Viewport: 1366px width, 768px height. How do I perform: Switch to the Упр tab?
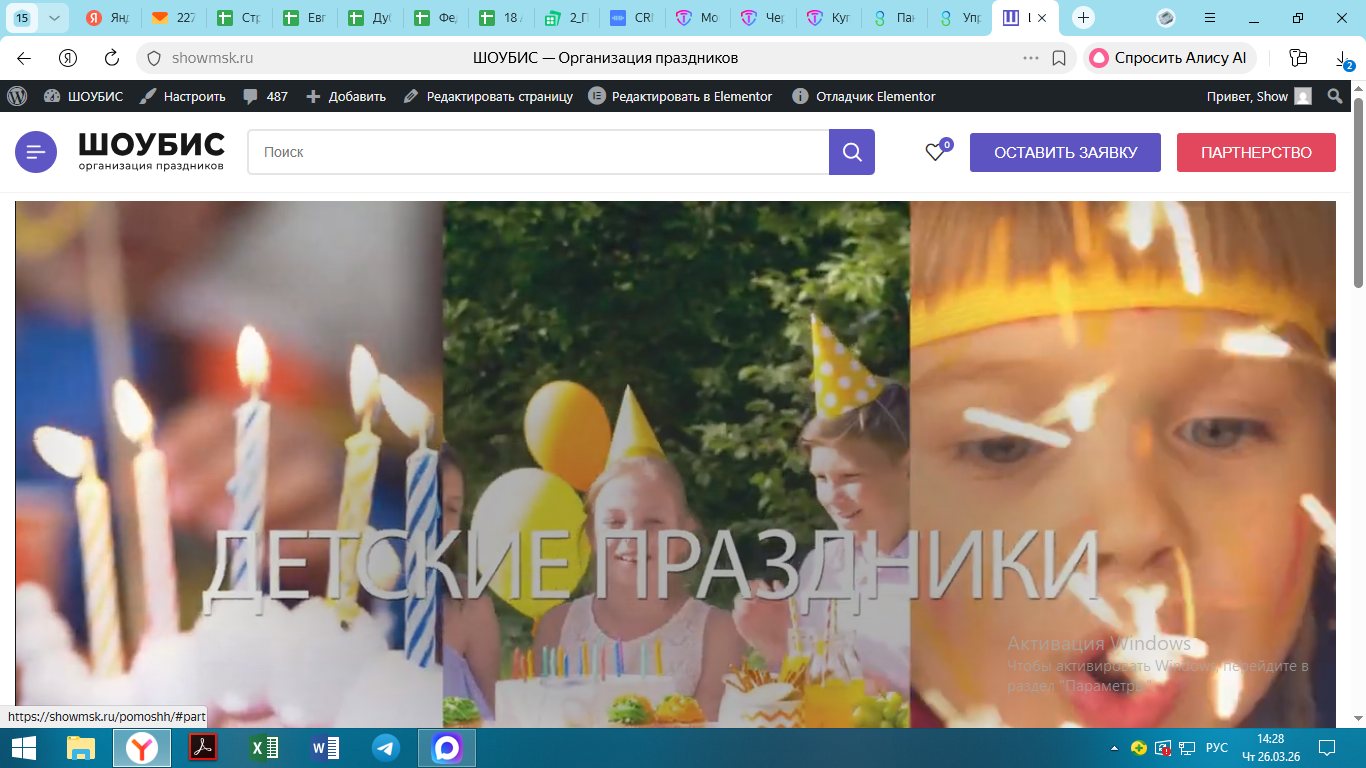point(958,18)
